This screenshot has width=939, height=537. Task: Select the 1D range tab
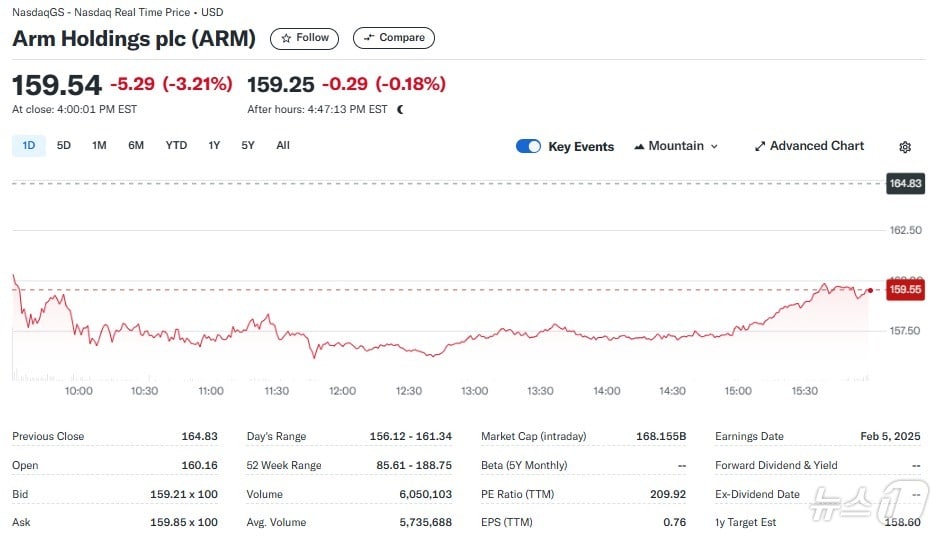click(29, 145)
